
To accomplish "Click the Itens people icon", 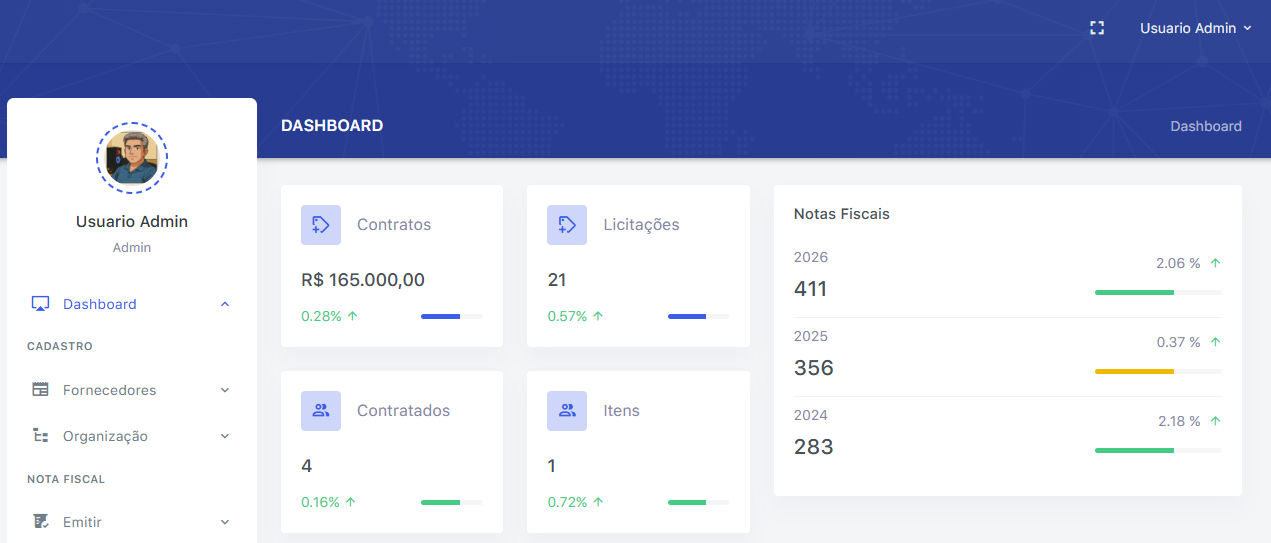I will [567, 411].
